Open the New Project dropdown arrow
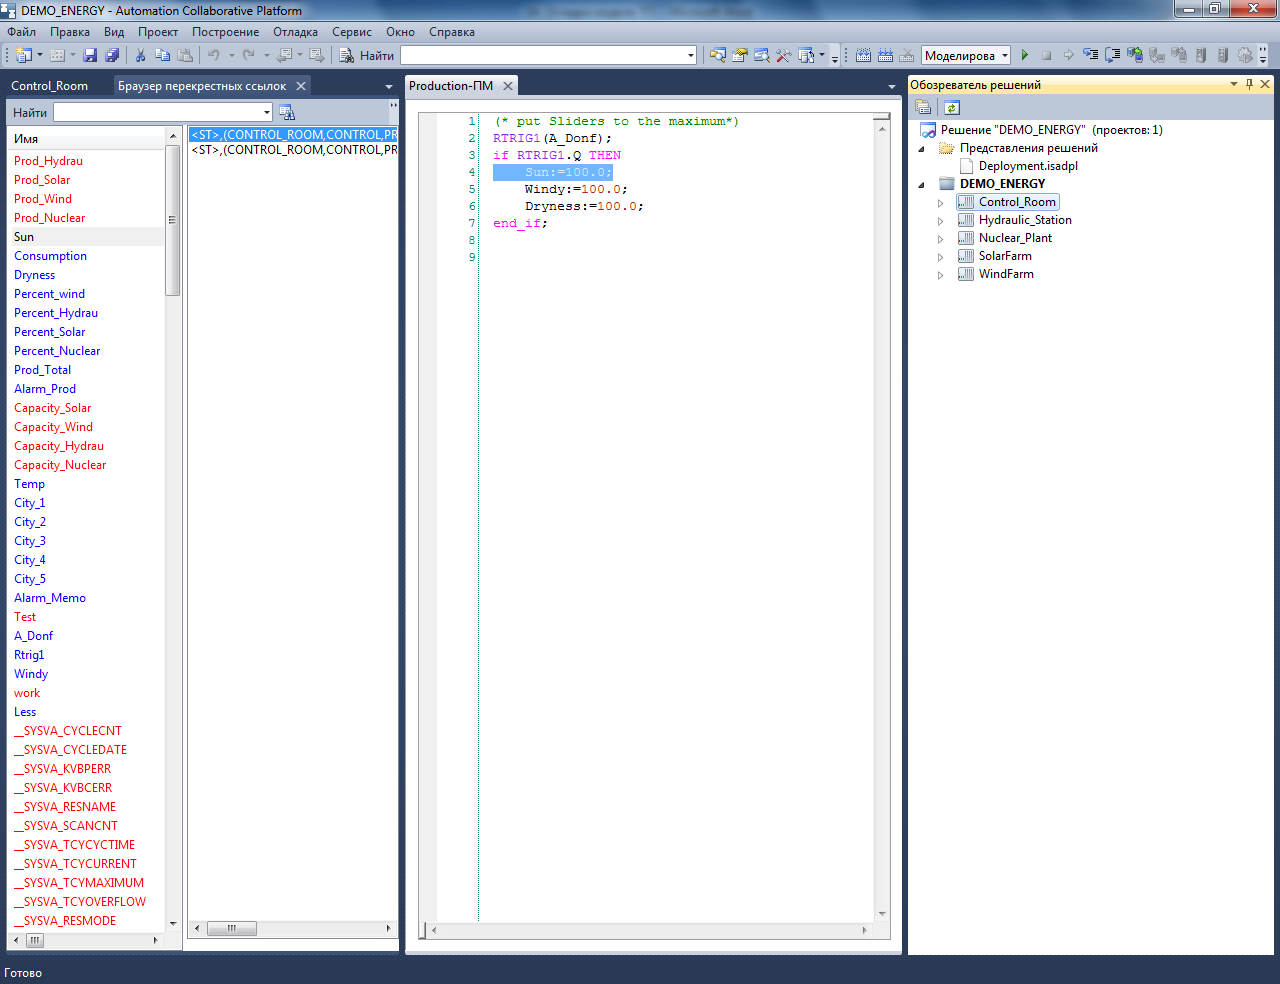Viewport: 1280px width, 984px height. [x=40, y=55]
